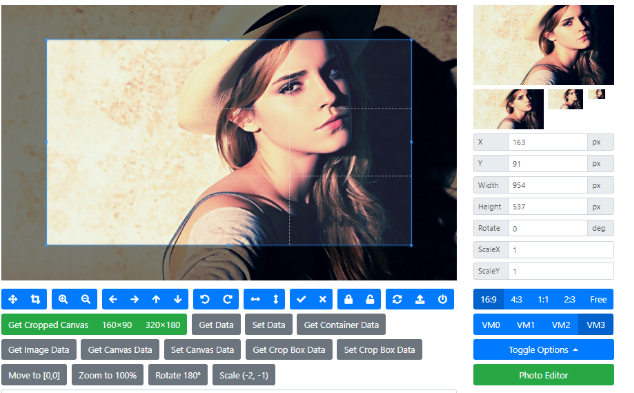The width and height of the screenshot is (634, 393).
Task: Click the Set Data button
Action: 269,325
